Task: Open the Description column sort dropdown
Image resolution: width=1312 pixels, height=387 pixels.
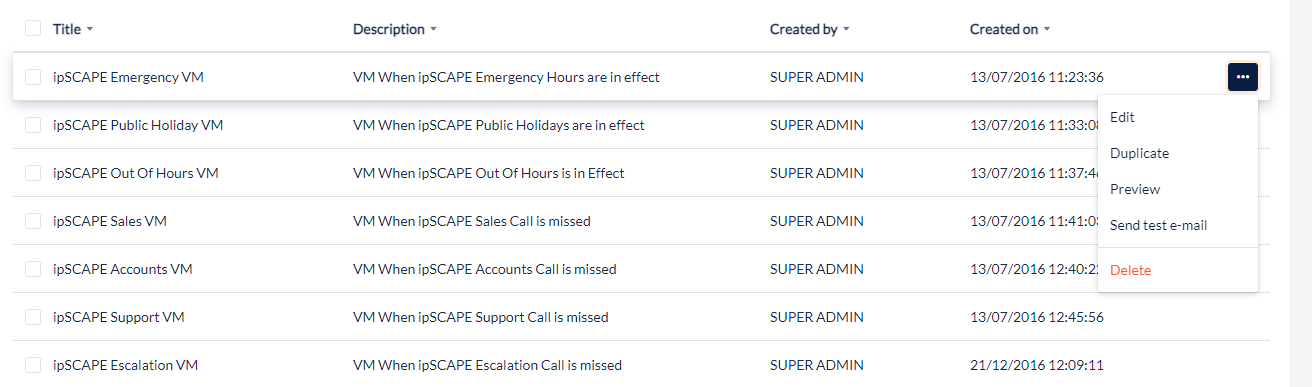Action: pos(433,30)
